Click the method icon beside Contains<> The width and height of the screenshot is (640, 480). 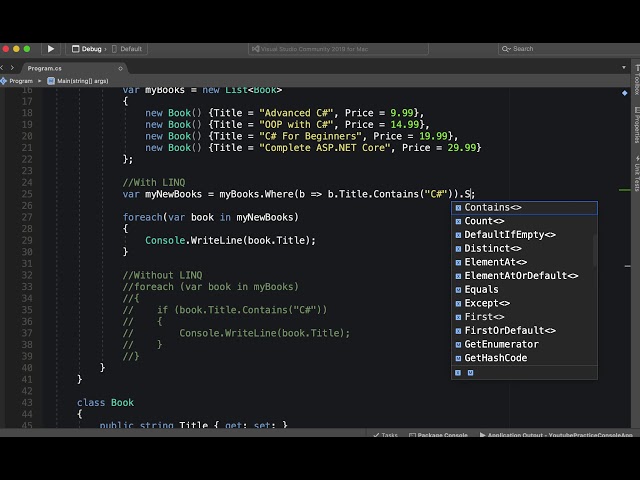(x=458, y=208)
